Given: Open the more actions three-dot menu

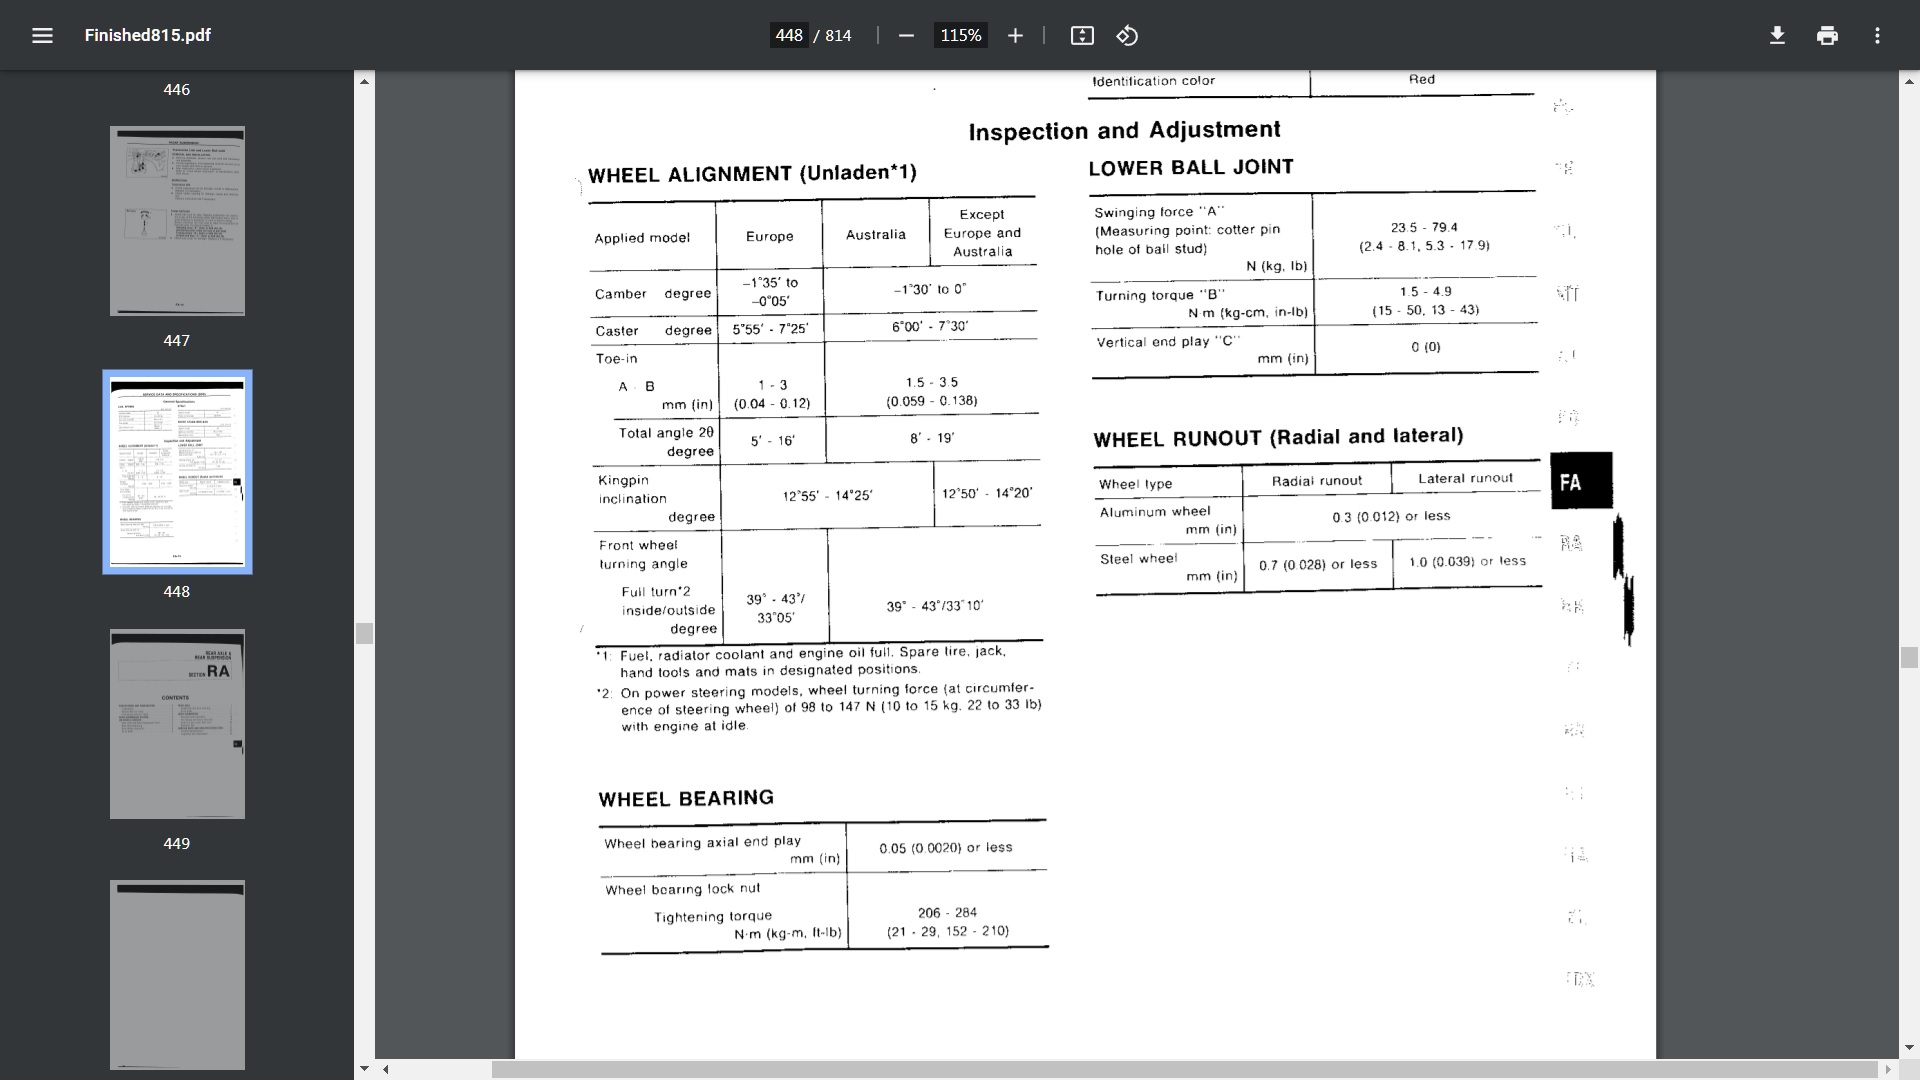Looking at the screenshot, I should pos(1877,36).
